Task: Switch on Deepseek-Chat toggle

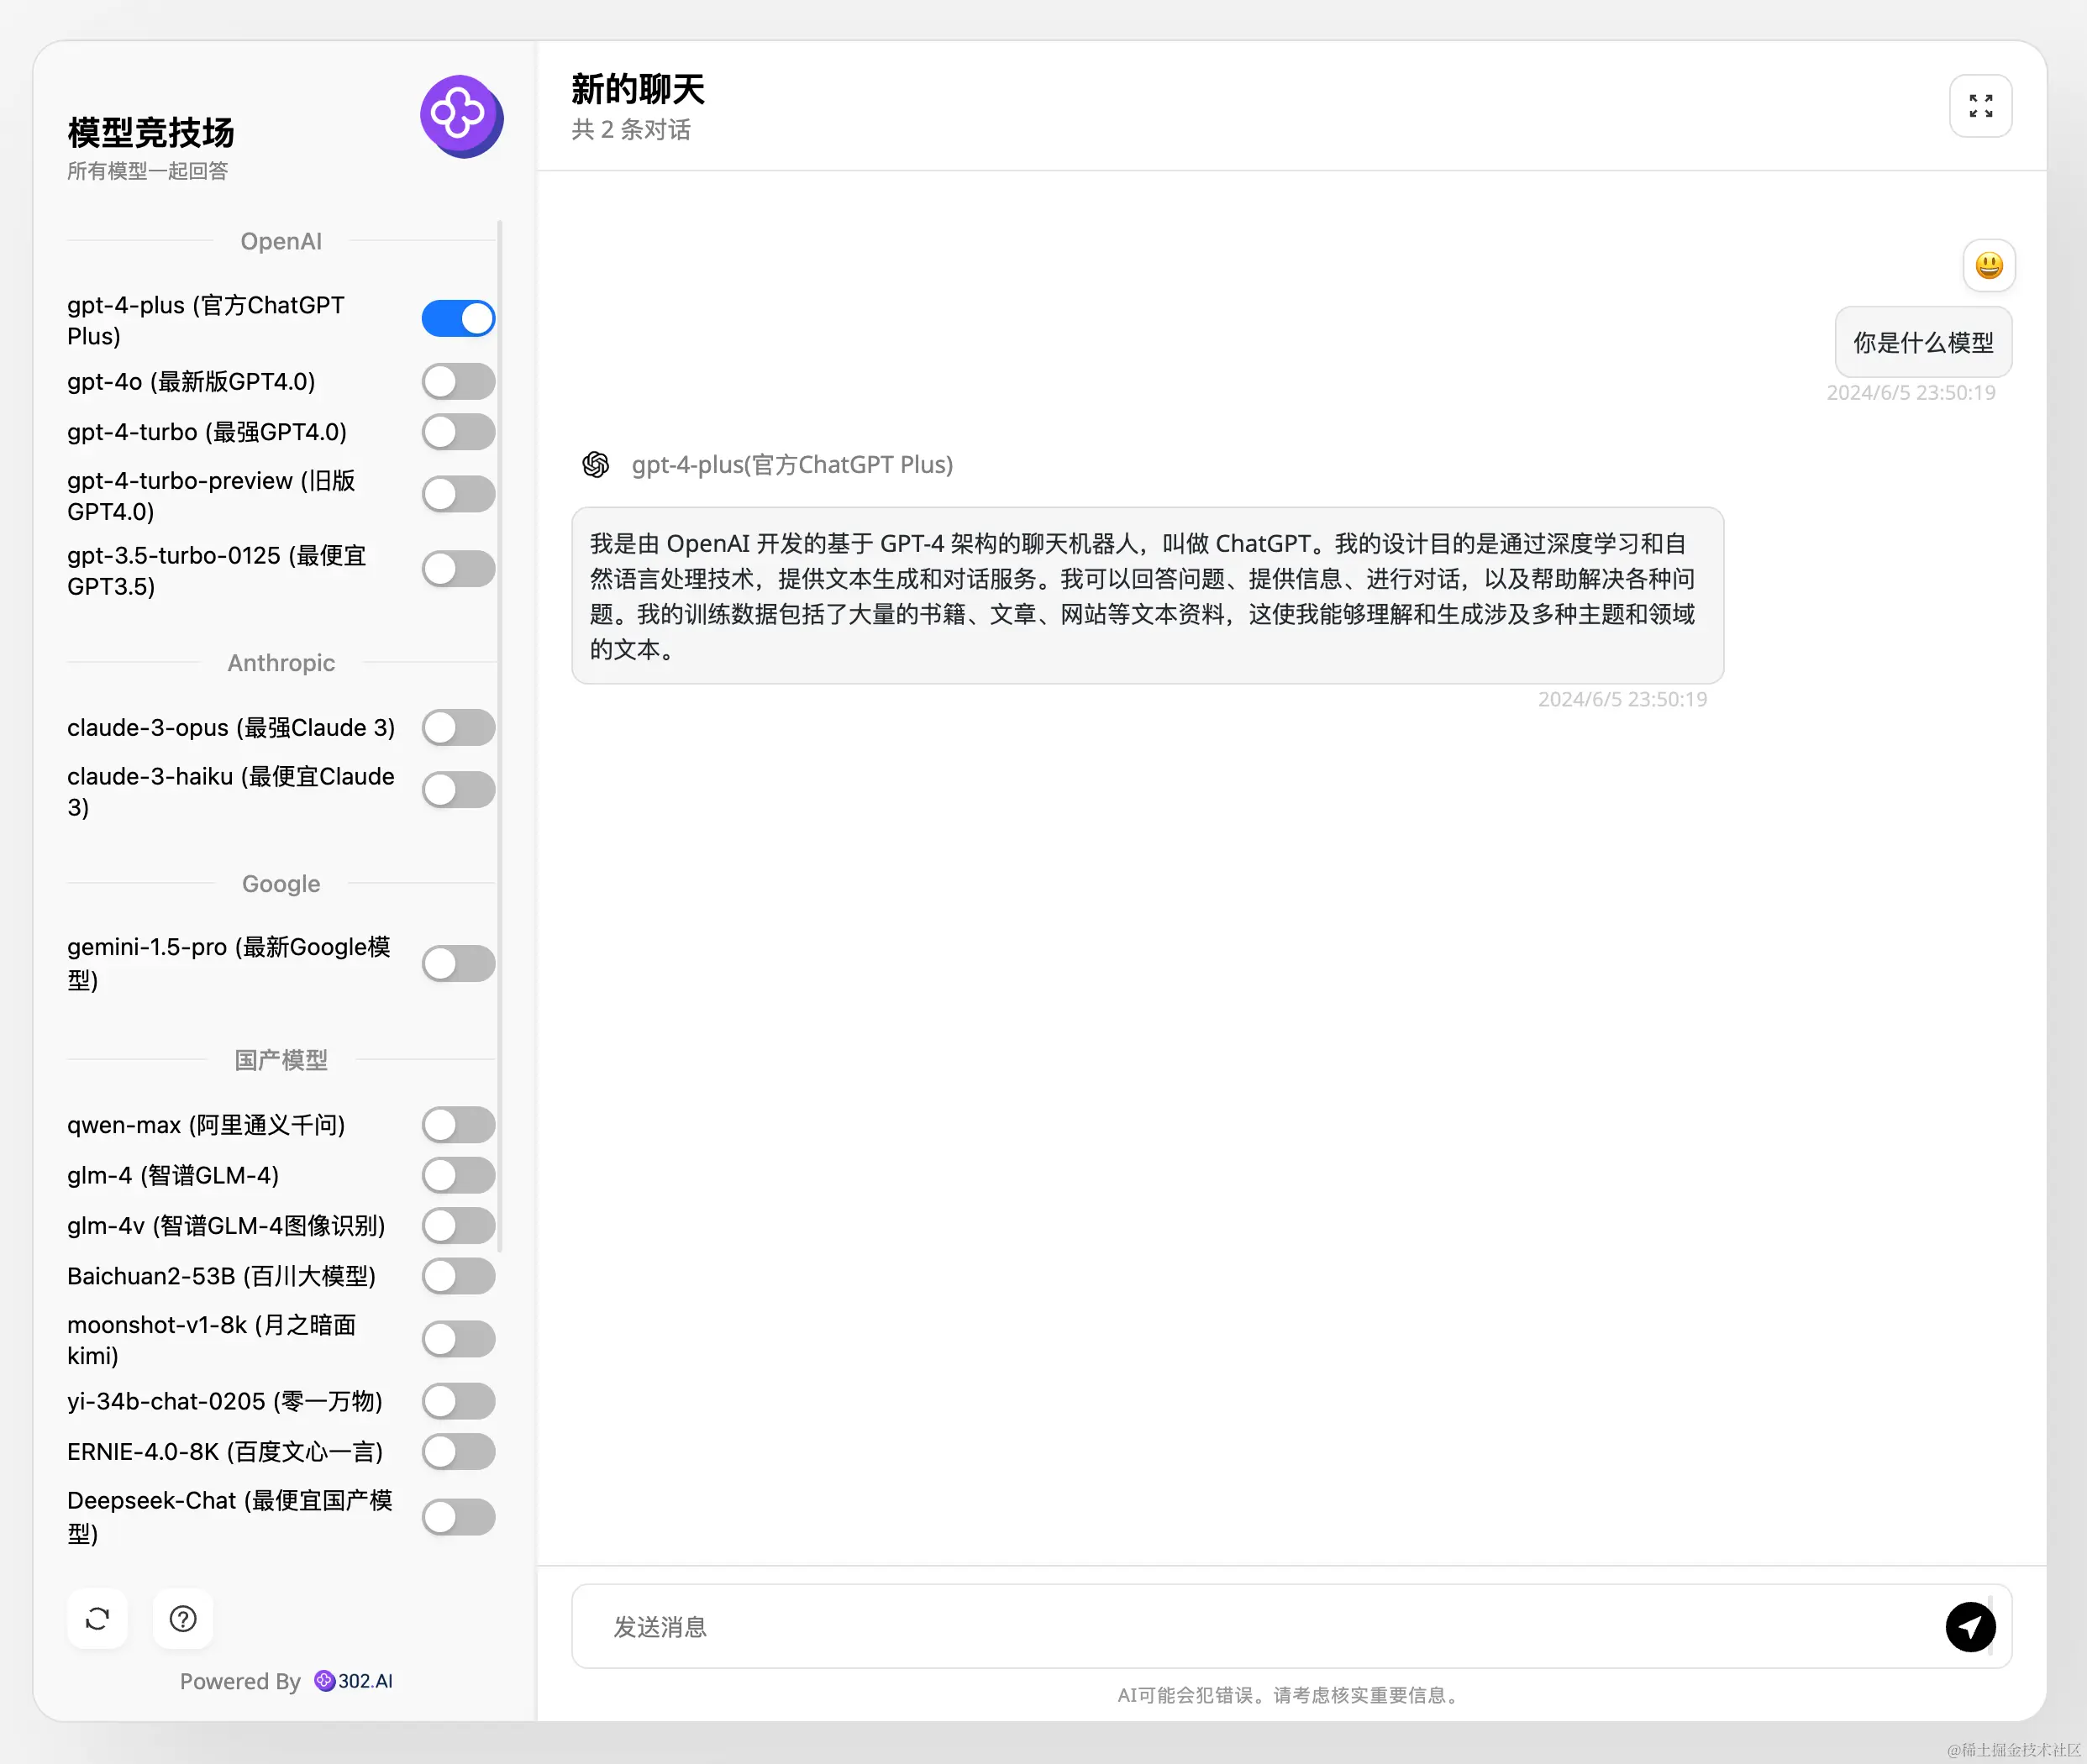Action: [458, 1517]
